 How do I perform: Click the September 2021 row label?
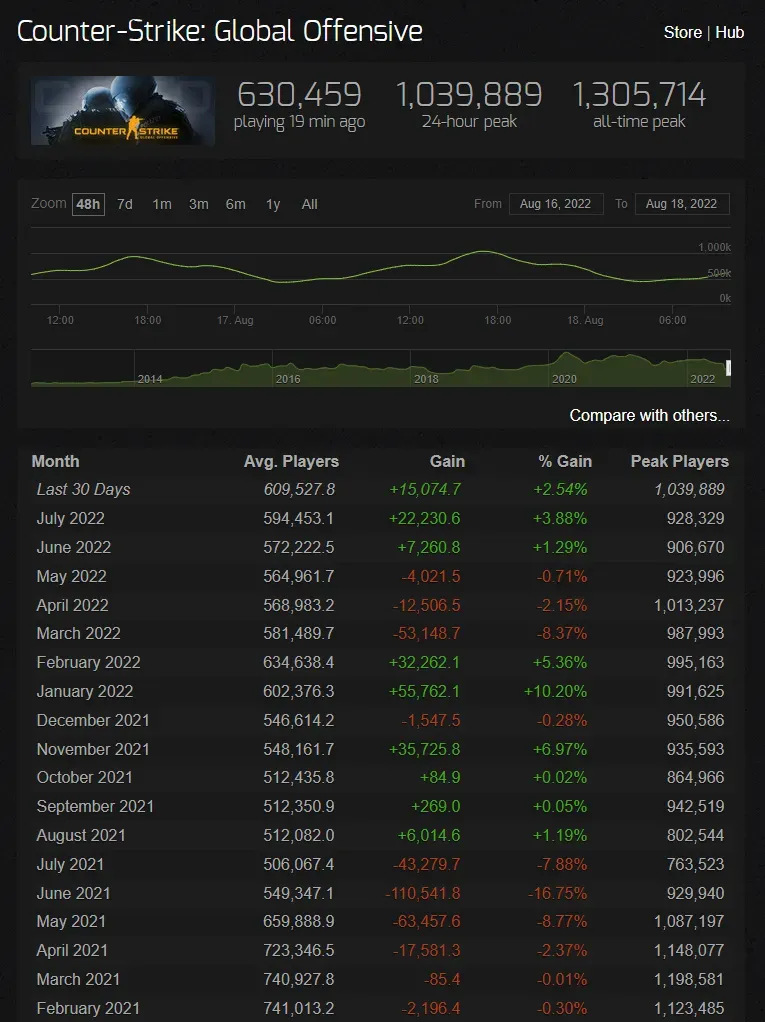pos(95,806)
